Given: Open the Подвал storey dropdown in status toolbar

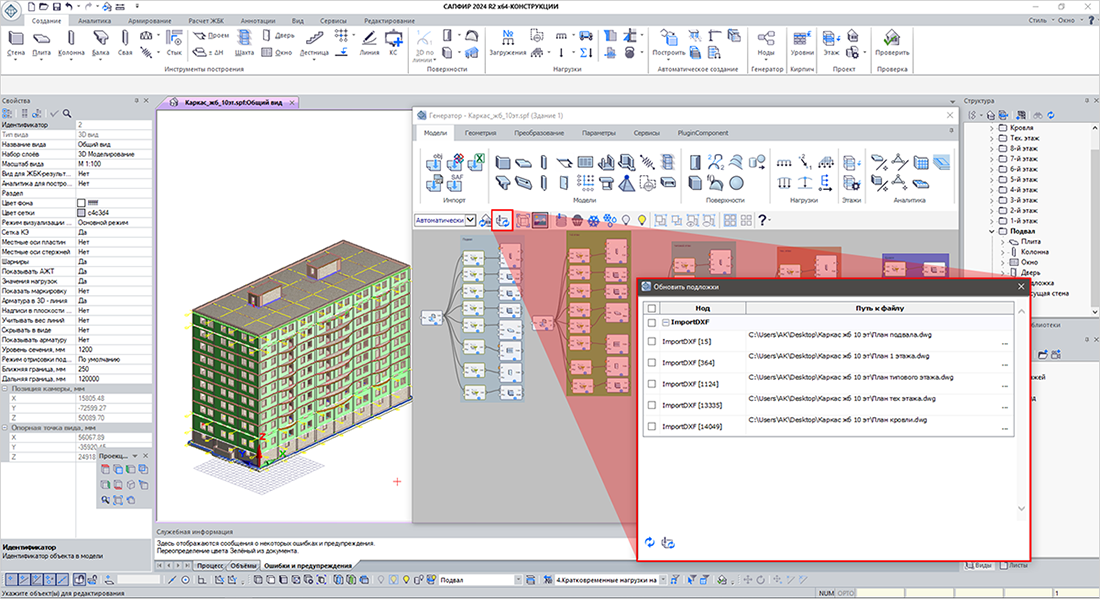Looking at the screenshot, I should [518, 580].
